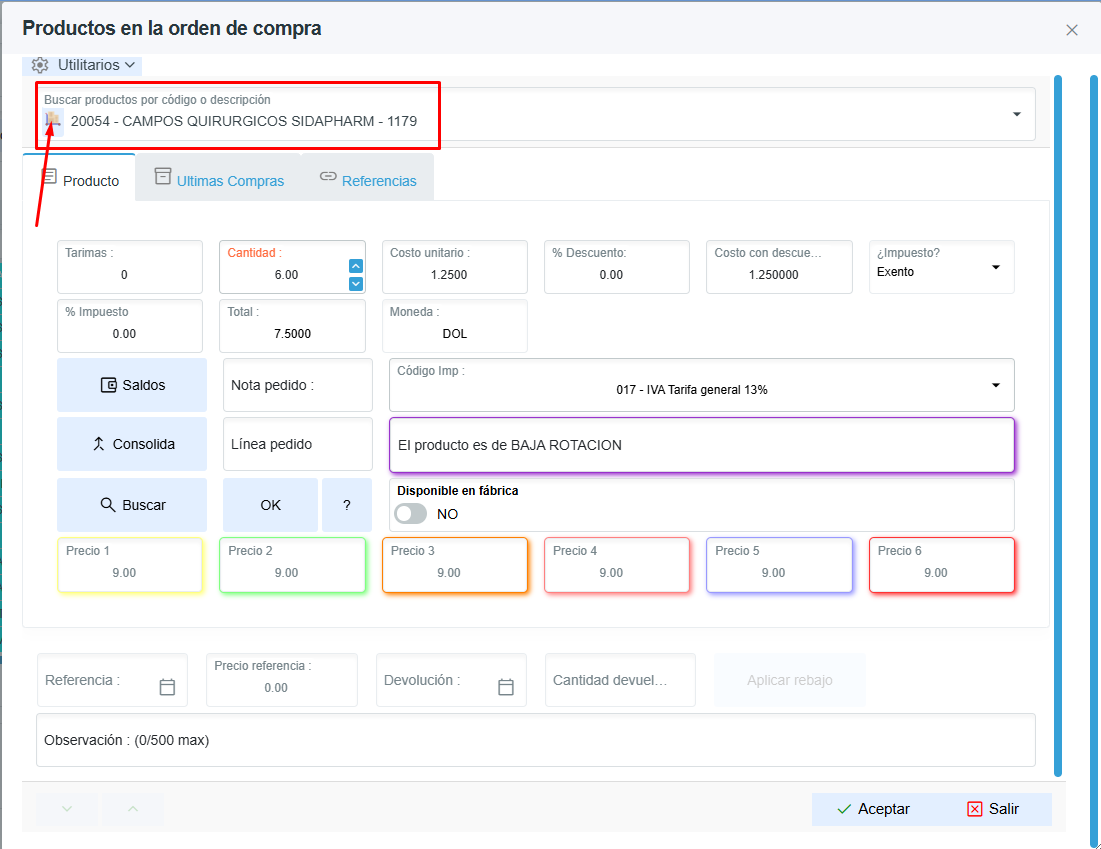Click the product image icon beside 20054
The height and width of the screenshot is (849, 1101).
click(x=53, y=121)
